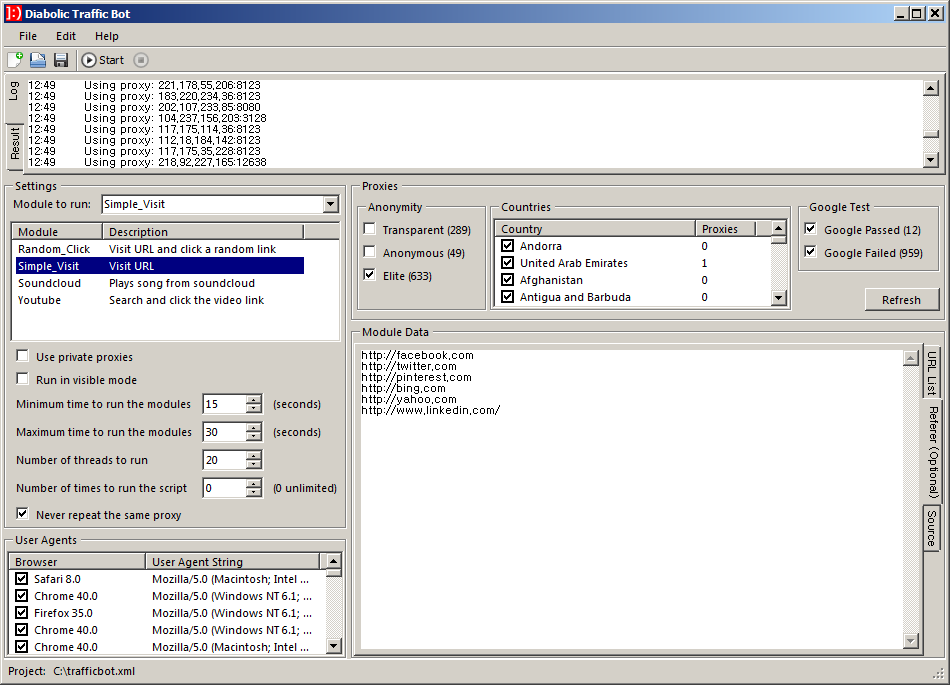Enable Use private proxies checkbox
The image size is (950, 685).
(23, 357)
